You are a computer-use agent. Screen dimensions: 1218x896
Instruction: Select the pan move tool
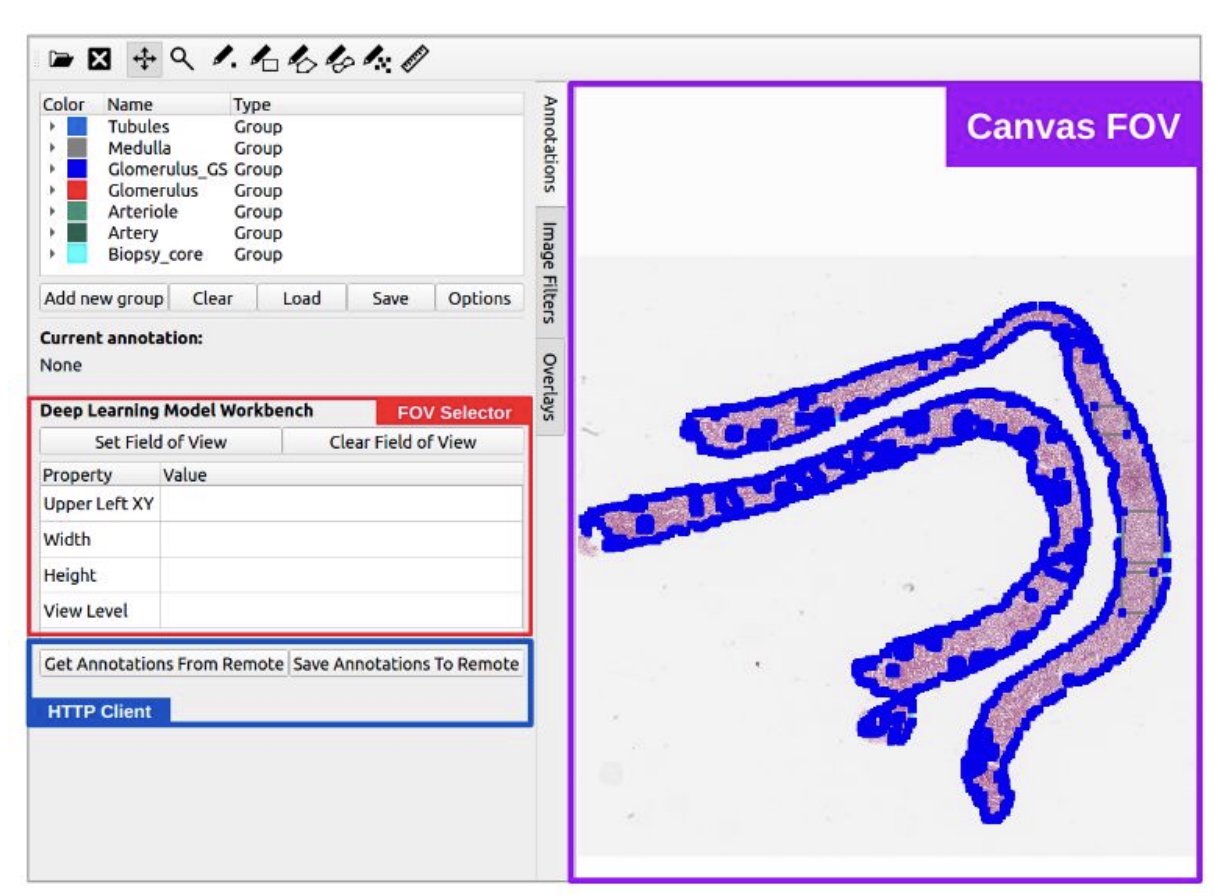coord(145,60)
